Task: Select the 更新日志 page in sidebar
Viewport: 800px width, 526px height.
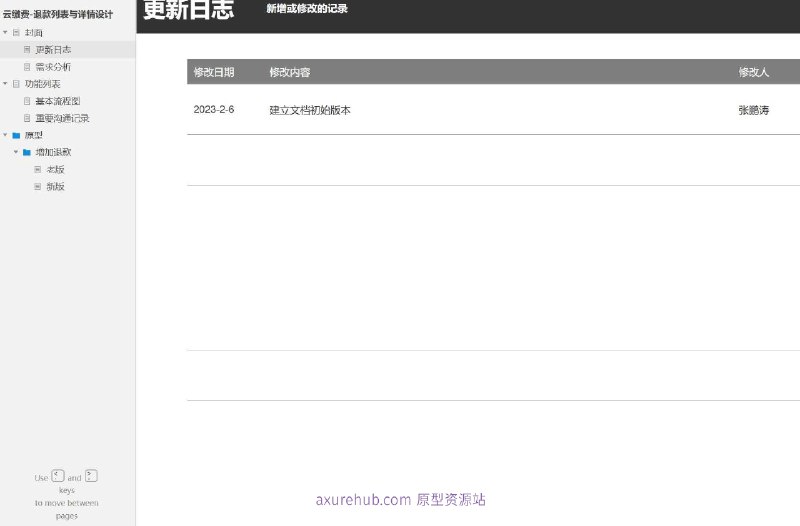Action: click(53, 49)
